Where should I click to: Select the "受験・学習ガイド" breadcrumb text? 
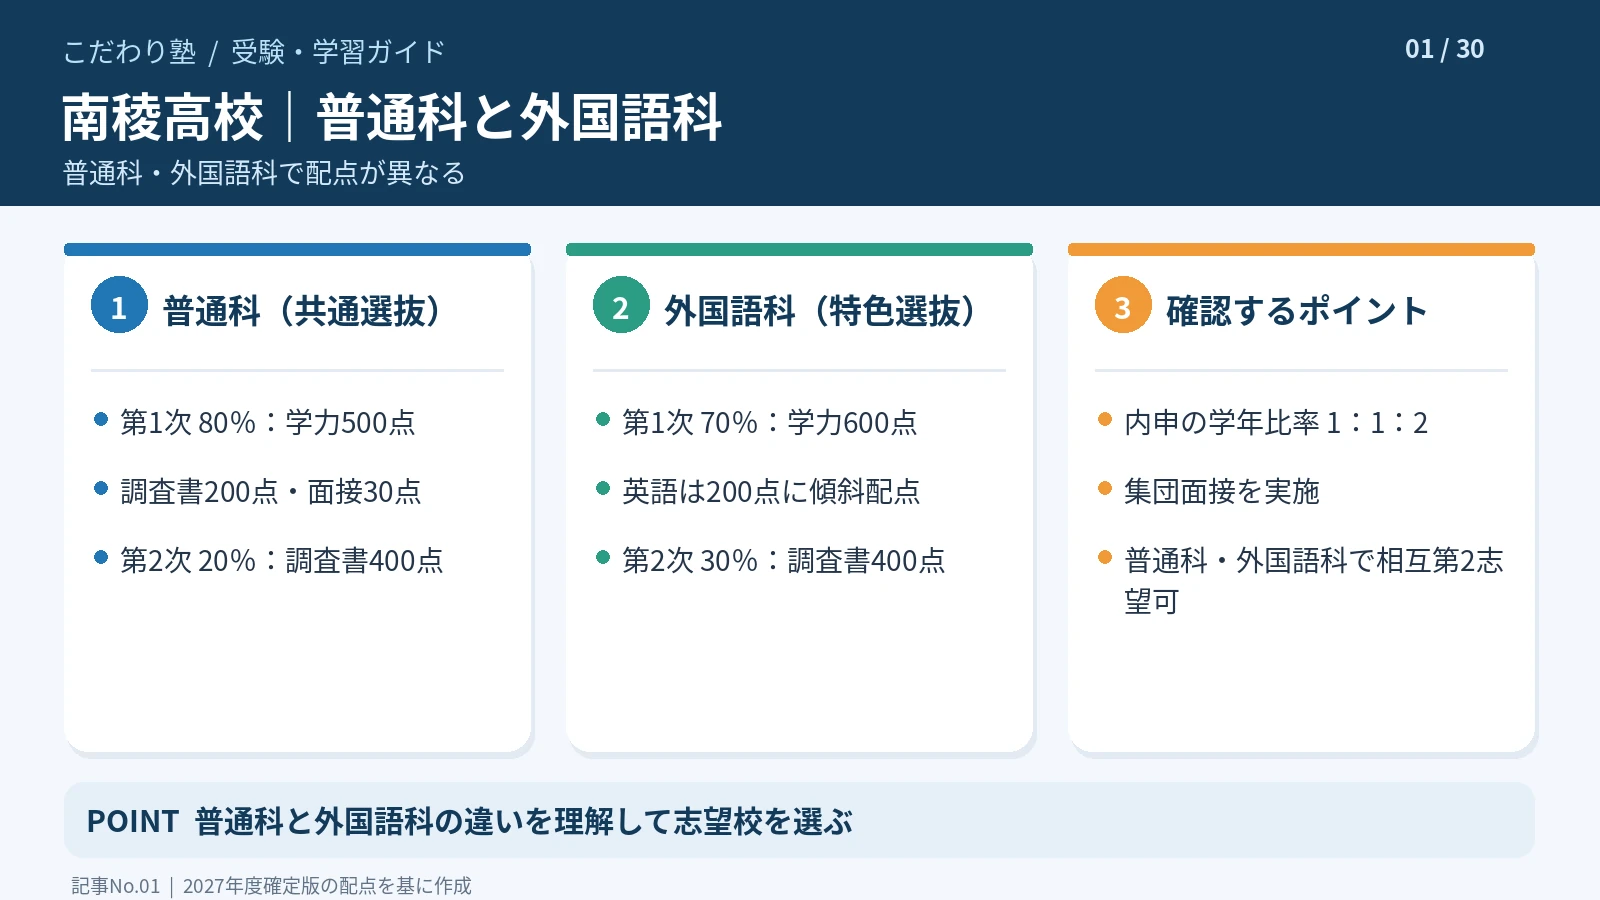pyautogui.click(x=338, y=52)
